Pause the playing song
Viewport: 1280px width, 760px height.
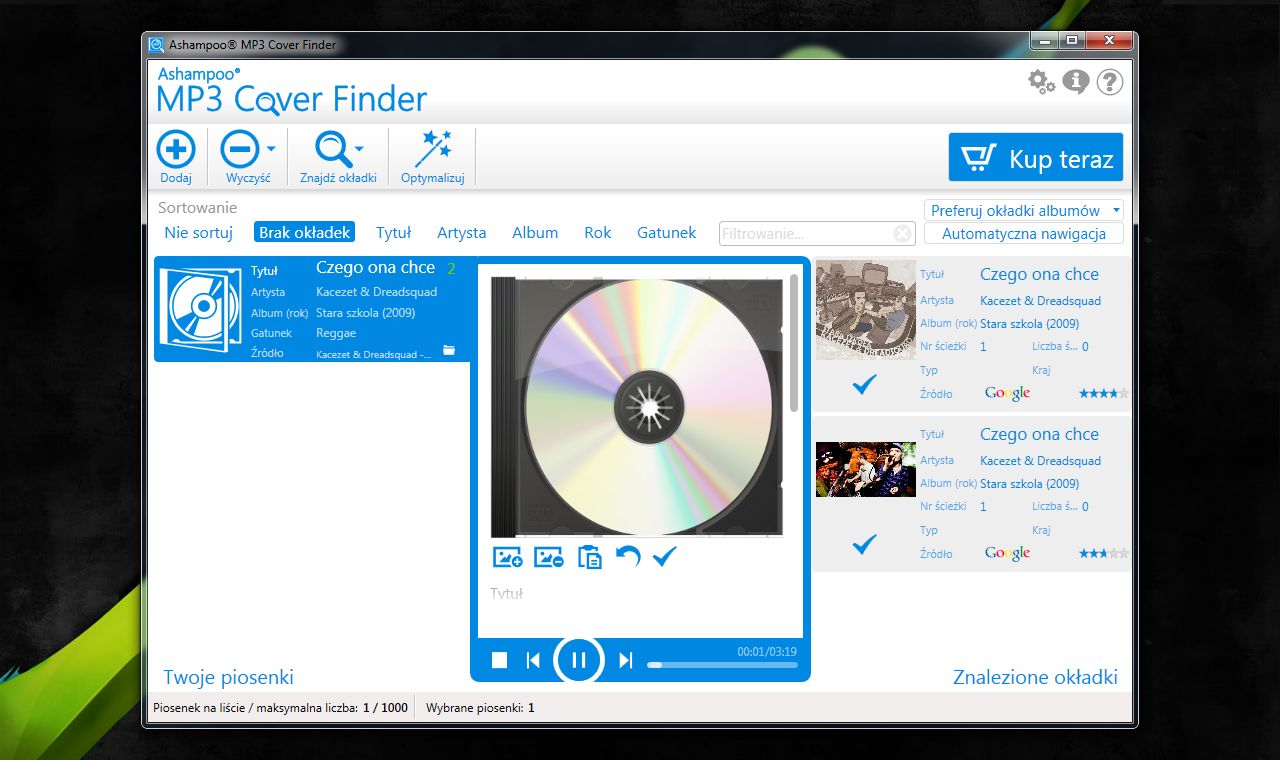(579, 660)
